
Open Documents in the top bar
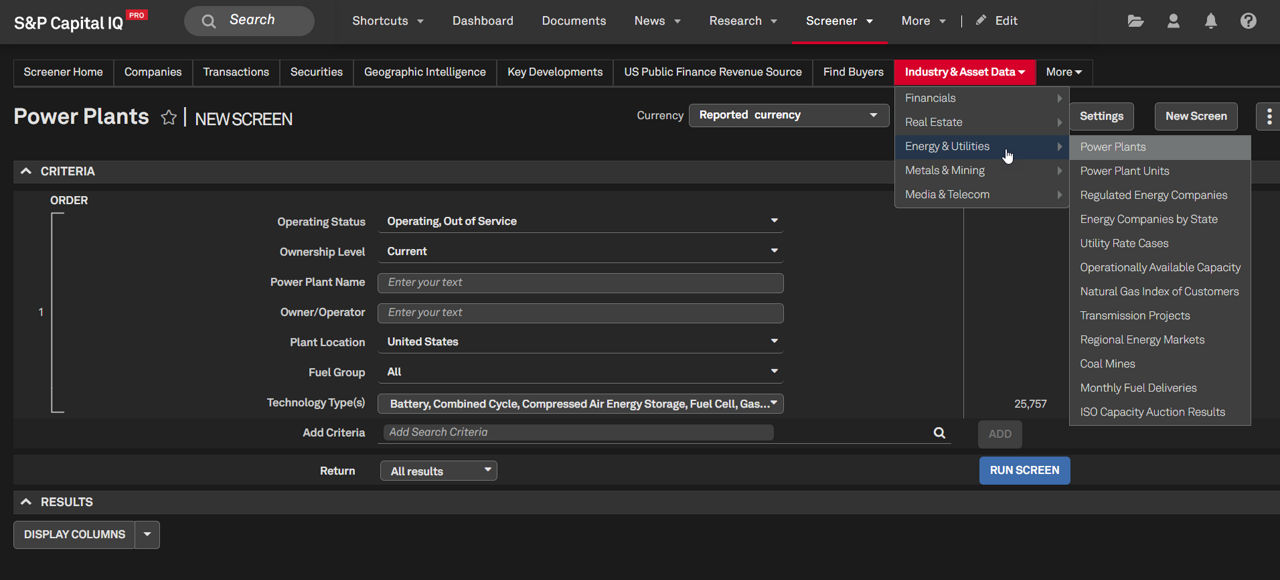[x=574, y=20]
